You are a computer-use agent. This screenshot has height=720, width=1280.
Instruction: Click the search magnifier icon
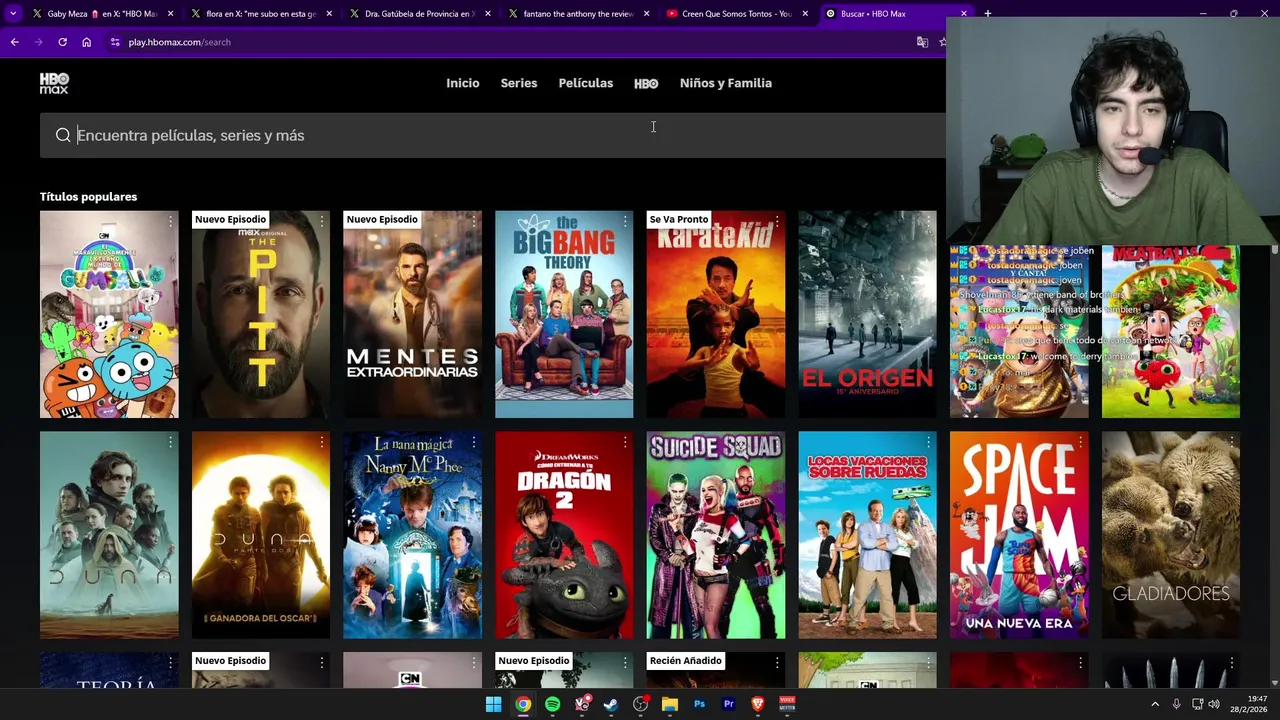coord(63,135)
